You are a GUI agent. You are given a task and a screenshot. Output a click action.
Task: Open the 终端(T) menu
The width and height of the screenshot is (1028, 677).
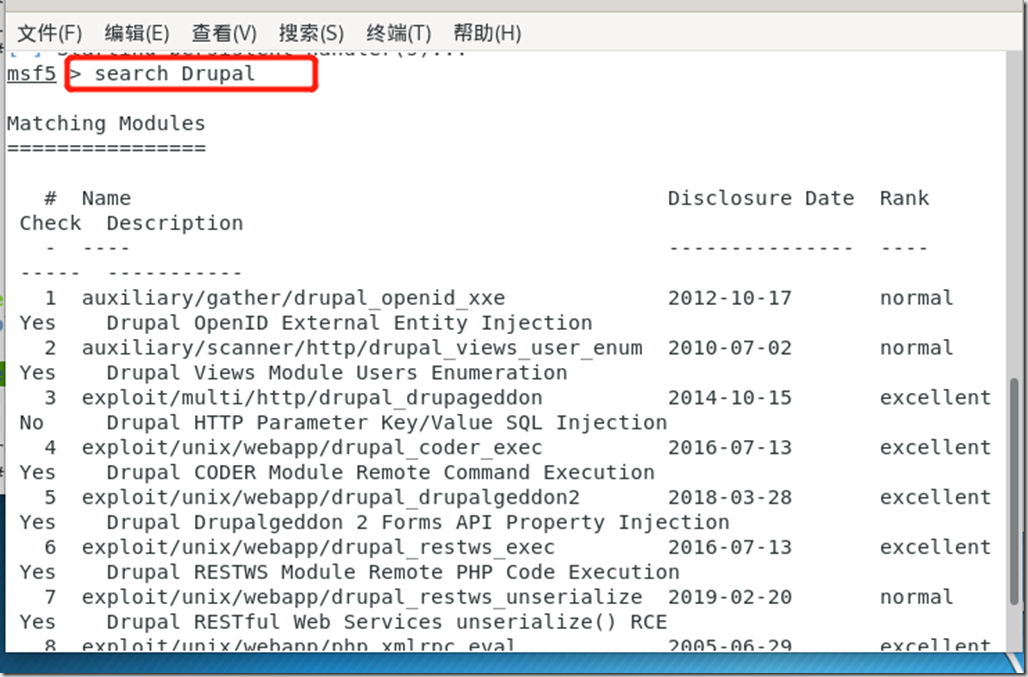pos(398,33)
